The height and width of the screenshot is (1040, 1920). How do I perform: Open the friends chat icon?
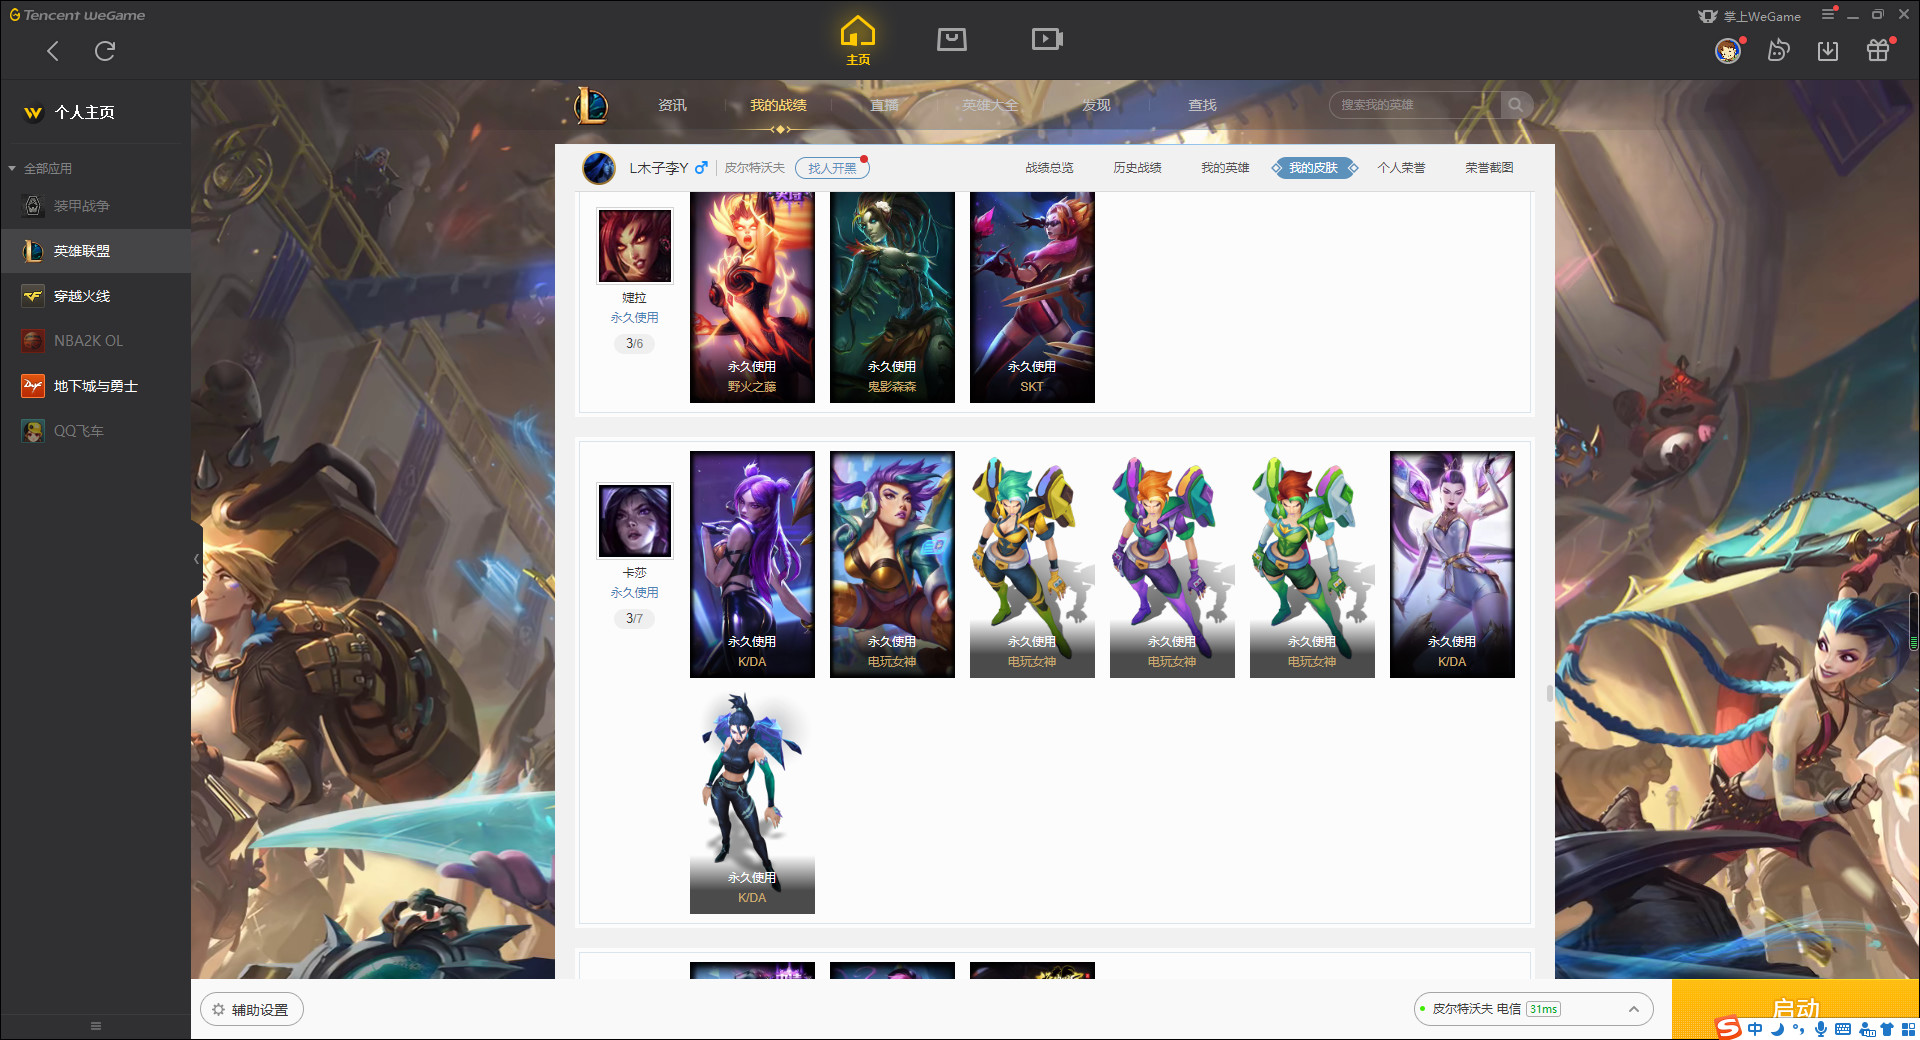coord(1778,50)
